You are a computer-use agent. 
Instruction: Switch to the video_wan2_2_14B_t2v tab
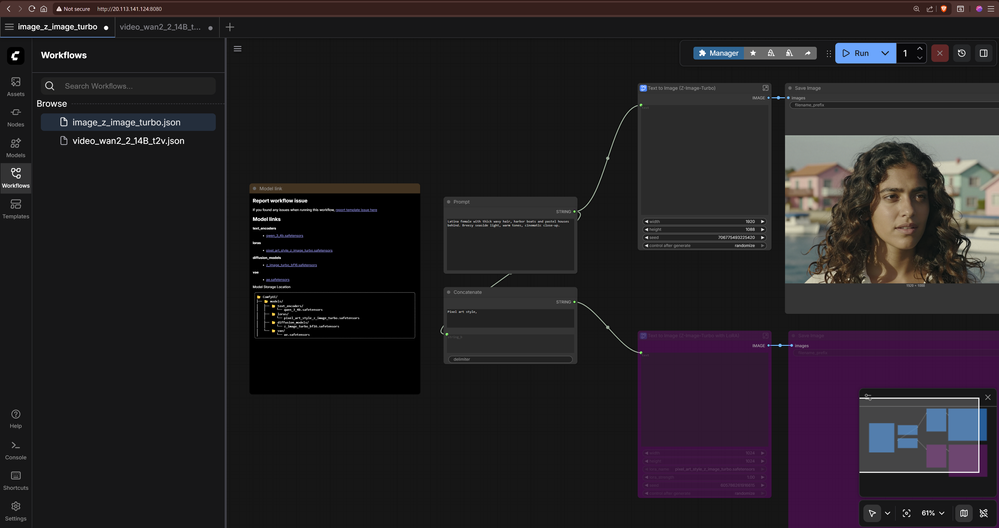160,27
